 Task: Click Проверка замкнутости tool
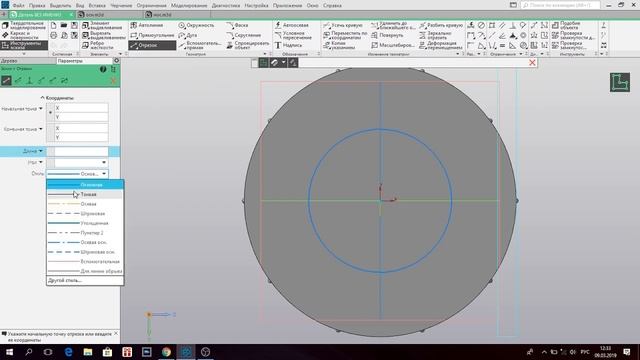pos(573,36)
